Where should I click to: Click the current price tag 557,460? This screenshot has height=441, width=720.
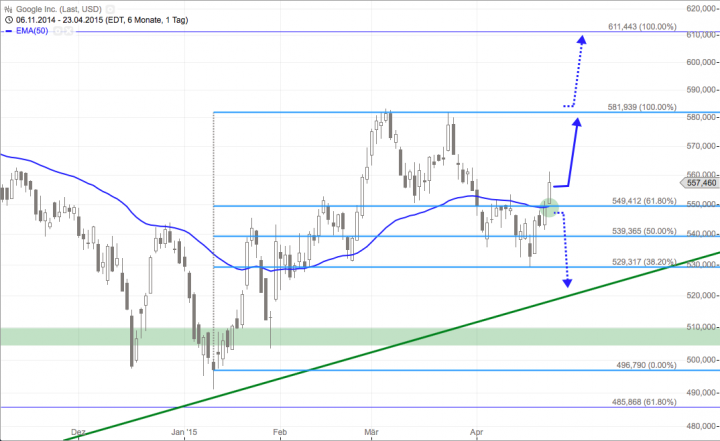699,183
